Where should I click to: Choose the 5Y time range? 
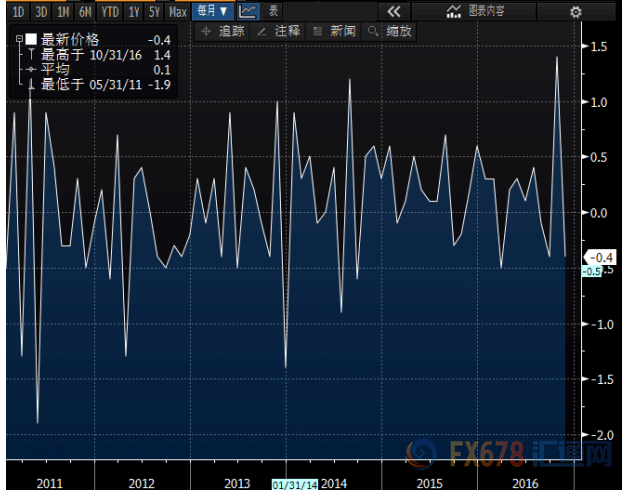tap(154, 12)
